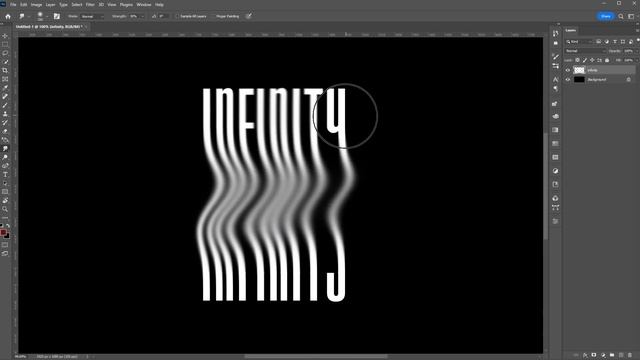Screen dimensions: 640x360
Task: Go to the Home screen icon
Action: [x=8, y=16]
